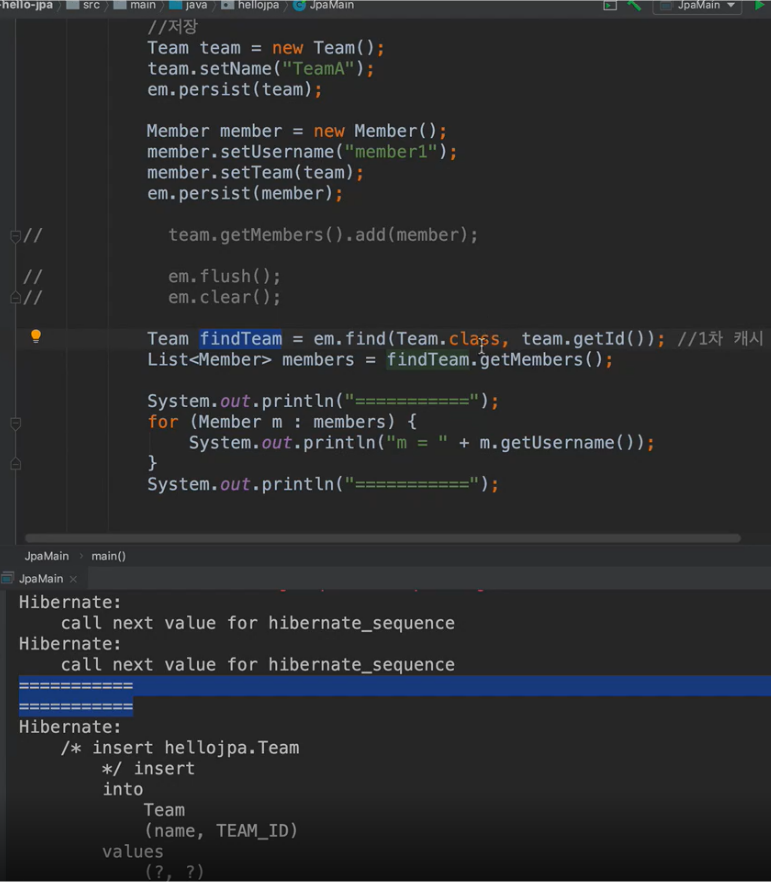
Task: Click the Build project hammer icon
Action: [634, 6]
